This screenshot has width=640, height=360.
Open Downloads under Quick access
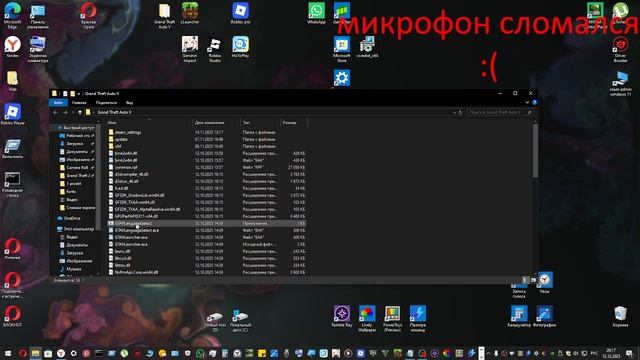(75, 144)
